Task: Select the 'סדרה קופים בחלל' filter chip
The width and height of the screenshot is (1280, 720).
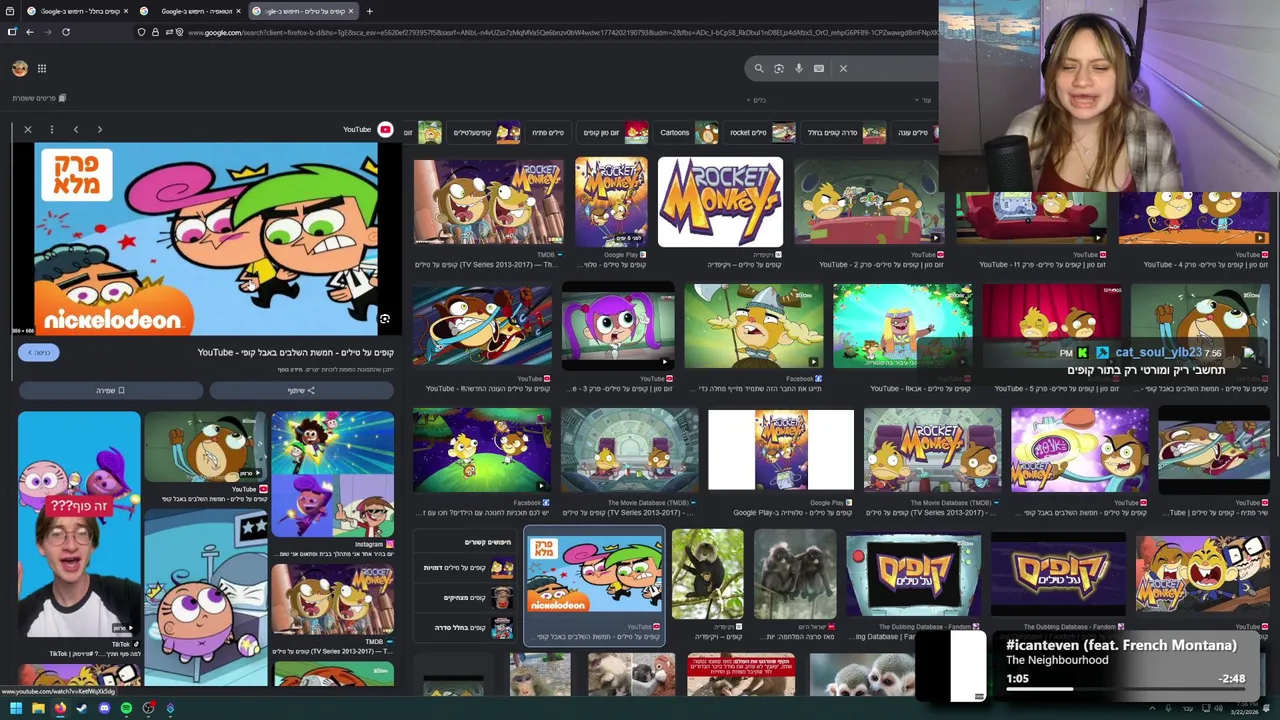Action: coord(846,132)
